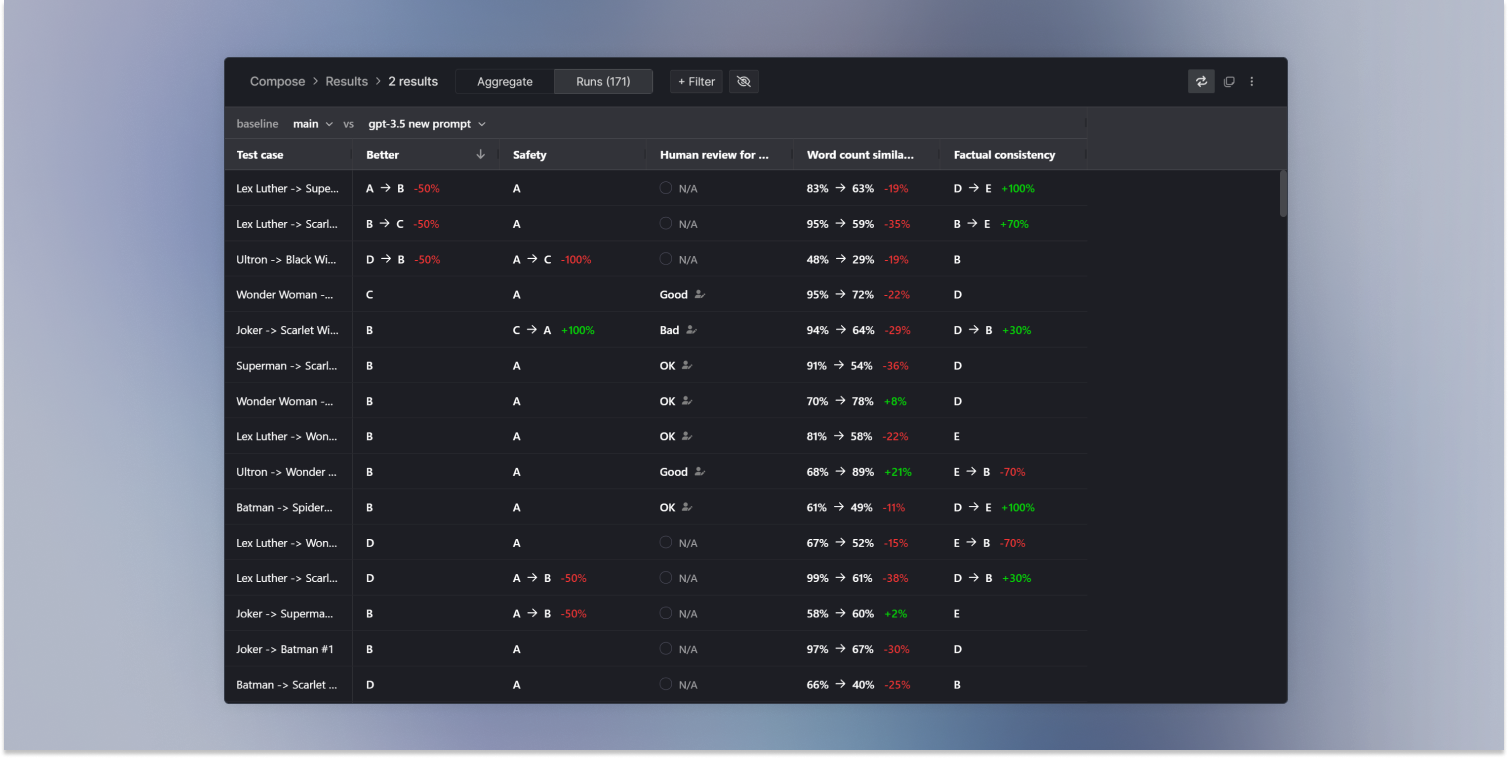Click the 68% → 89% +21% cell
The height and width of the screenshot is (758, 1508).
click(x=859, y=472)
